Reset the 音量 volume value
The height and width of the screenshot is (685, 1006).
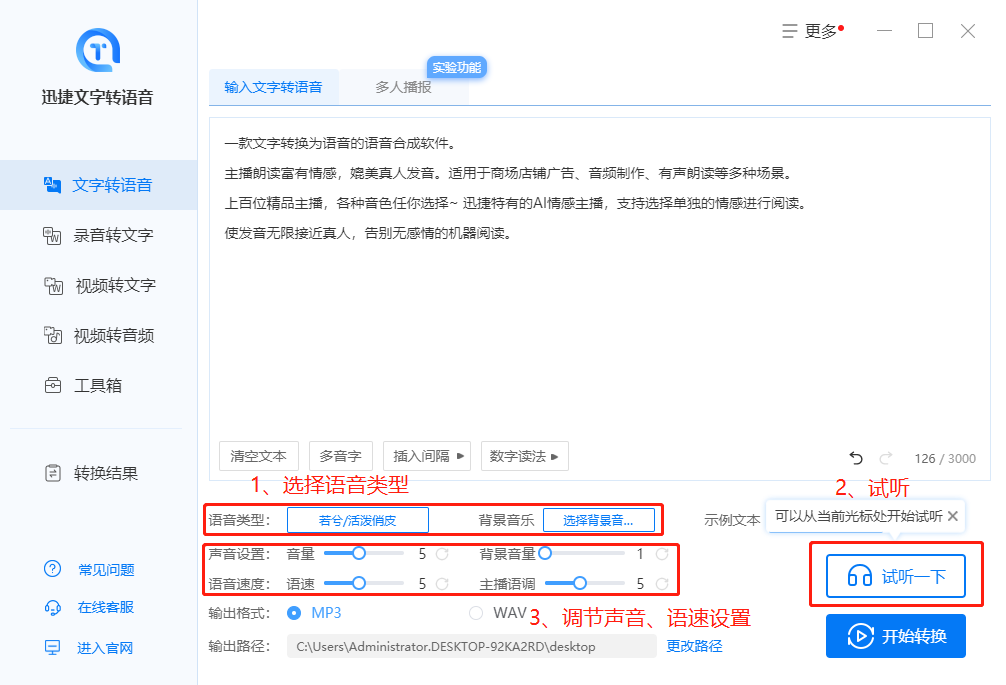click(x=442, y=554)
